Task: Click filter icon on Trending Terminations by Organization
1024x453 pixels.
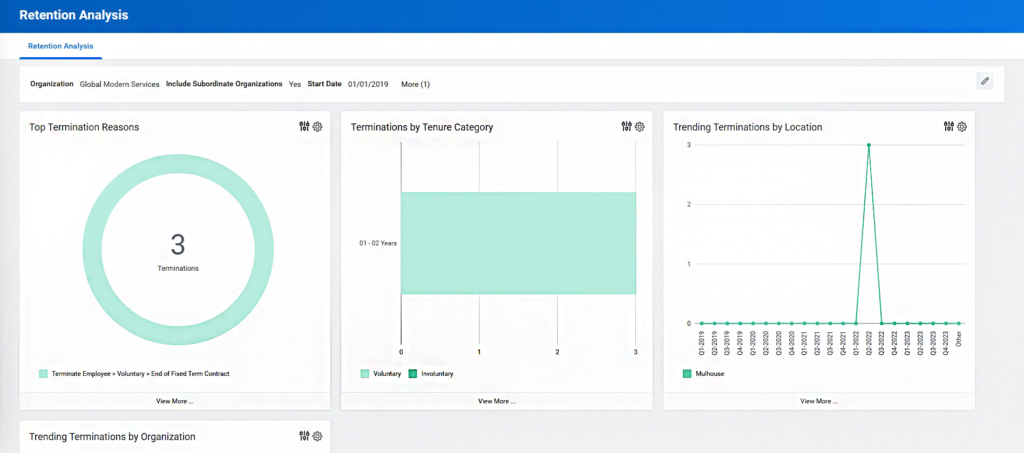Action: (304, 436)
